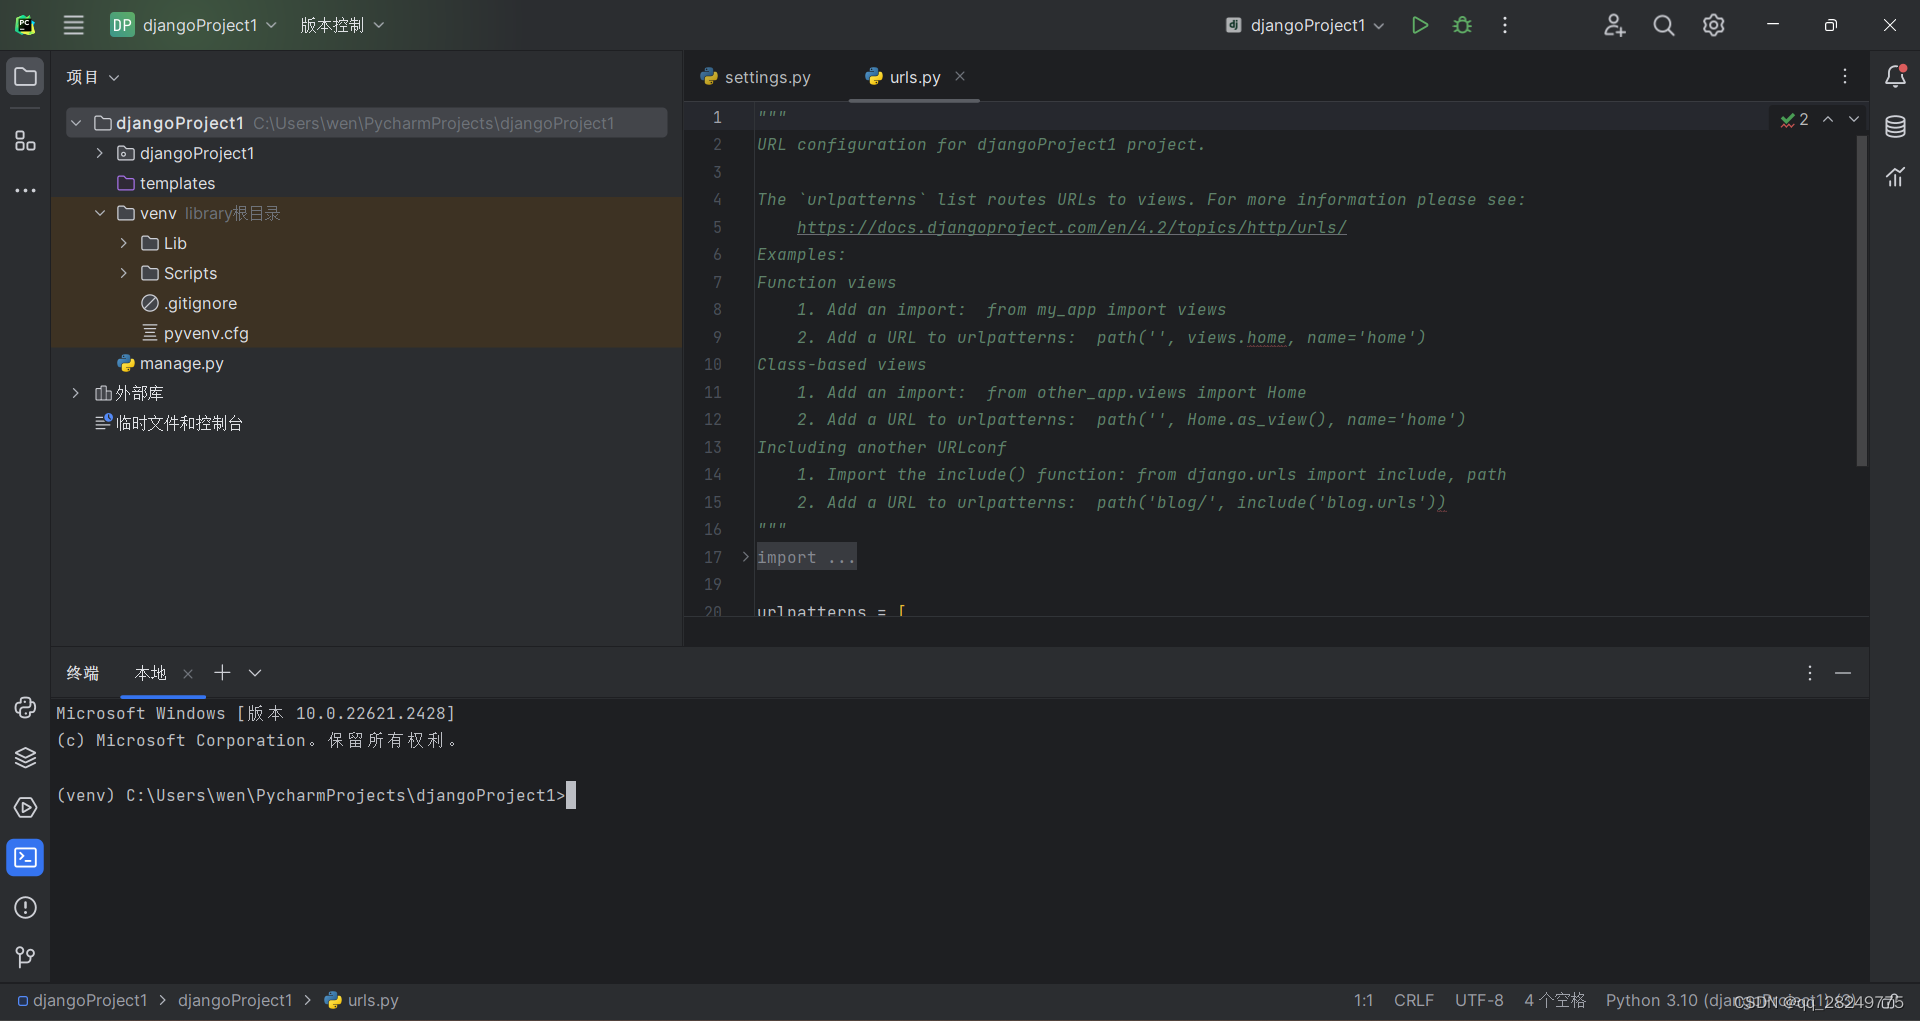
Task: Open the main hamburger menu
Action: [x=74, y=25]
